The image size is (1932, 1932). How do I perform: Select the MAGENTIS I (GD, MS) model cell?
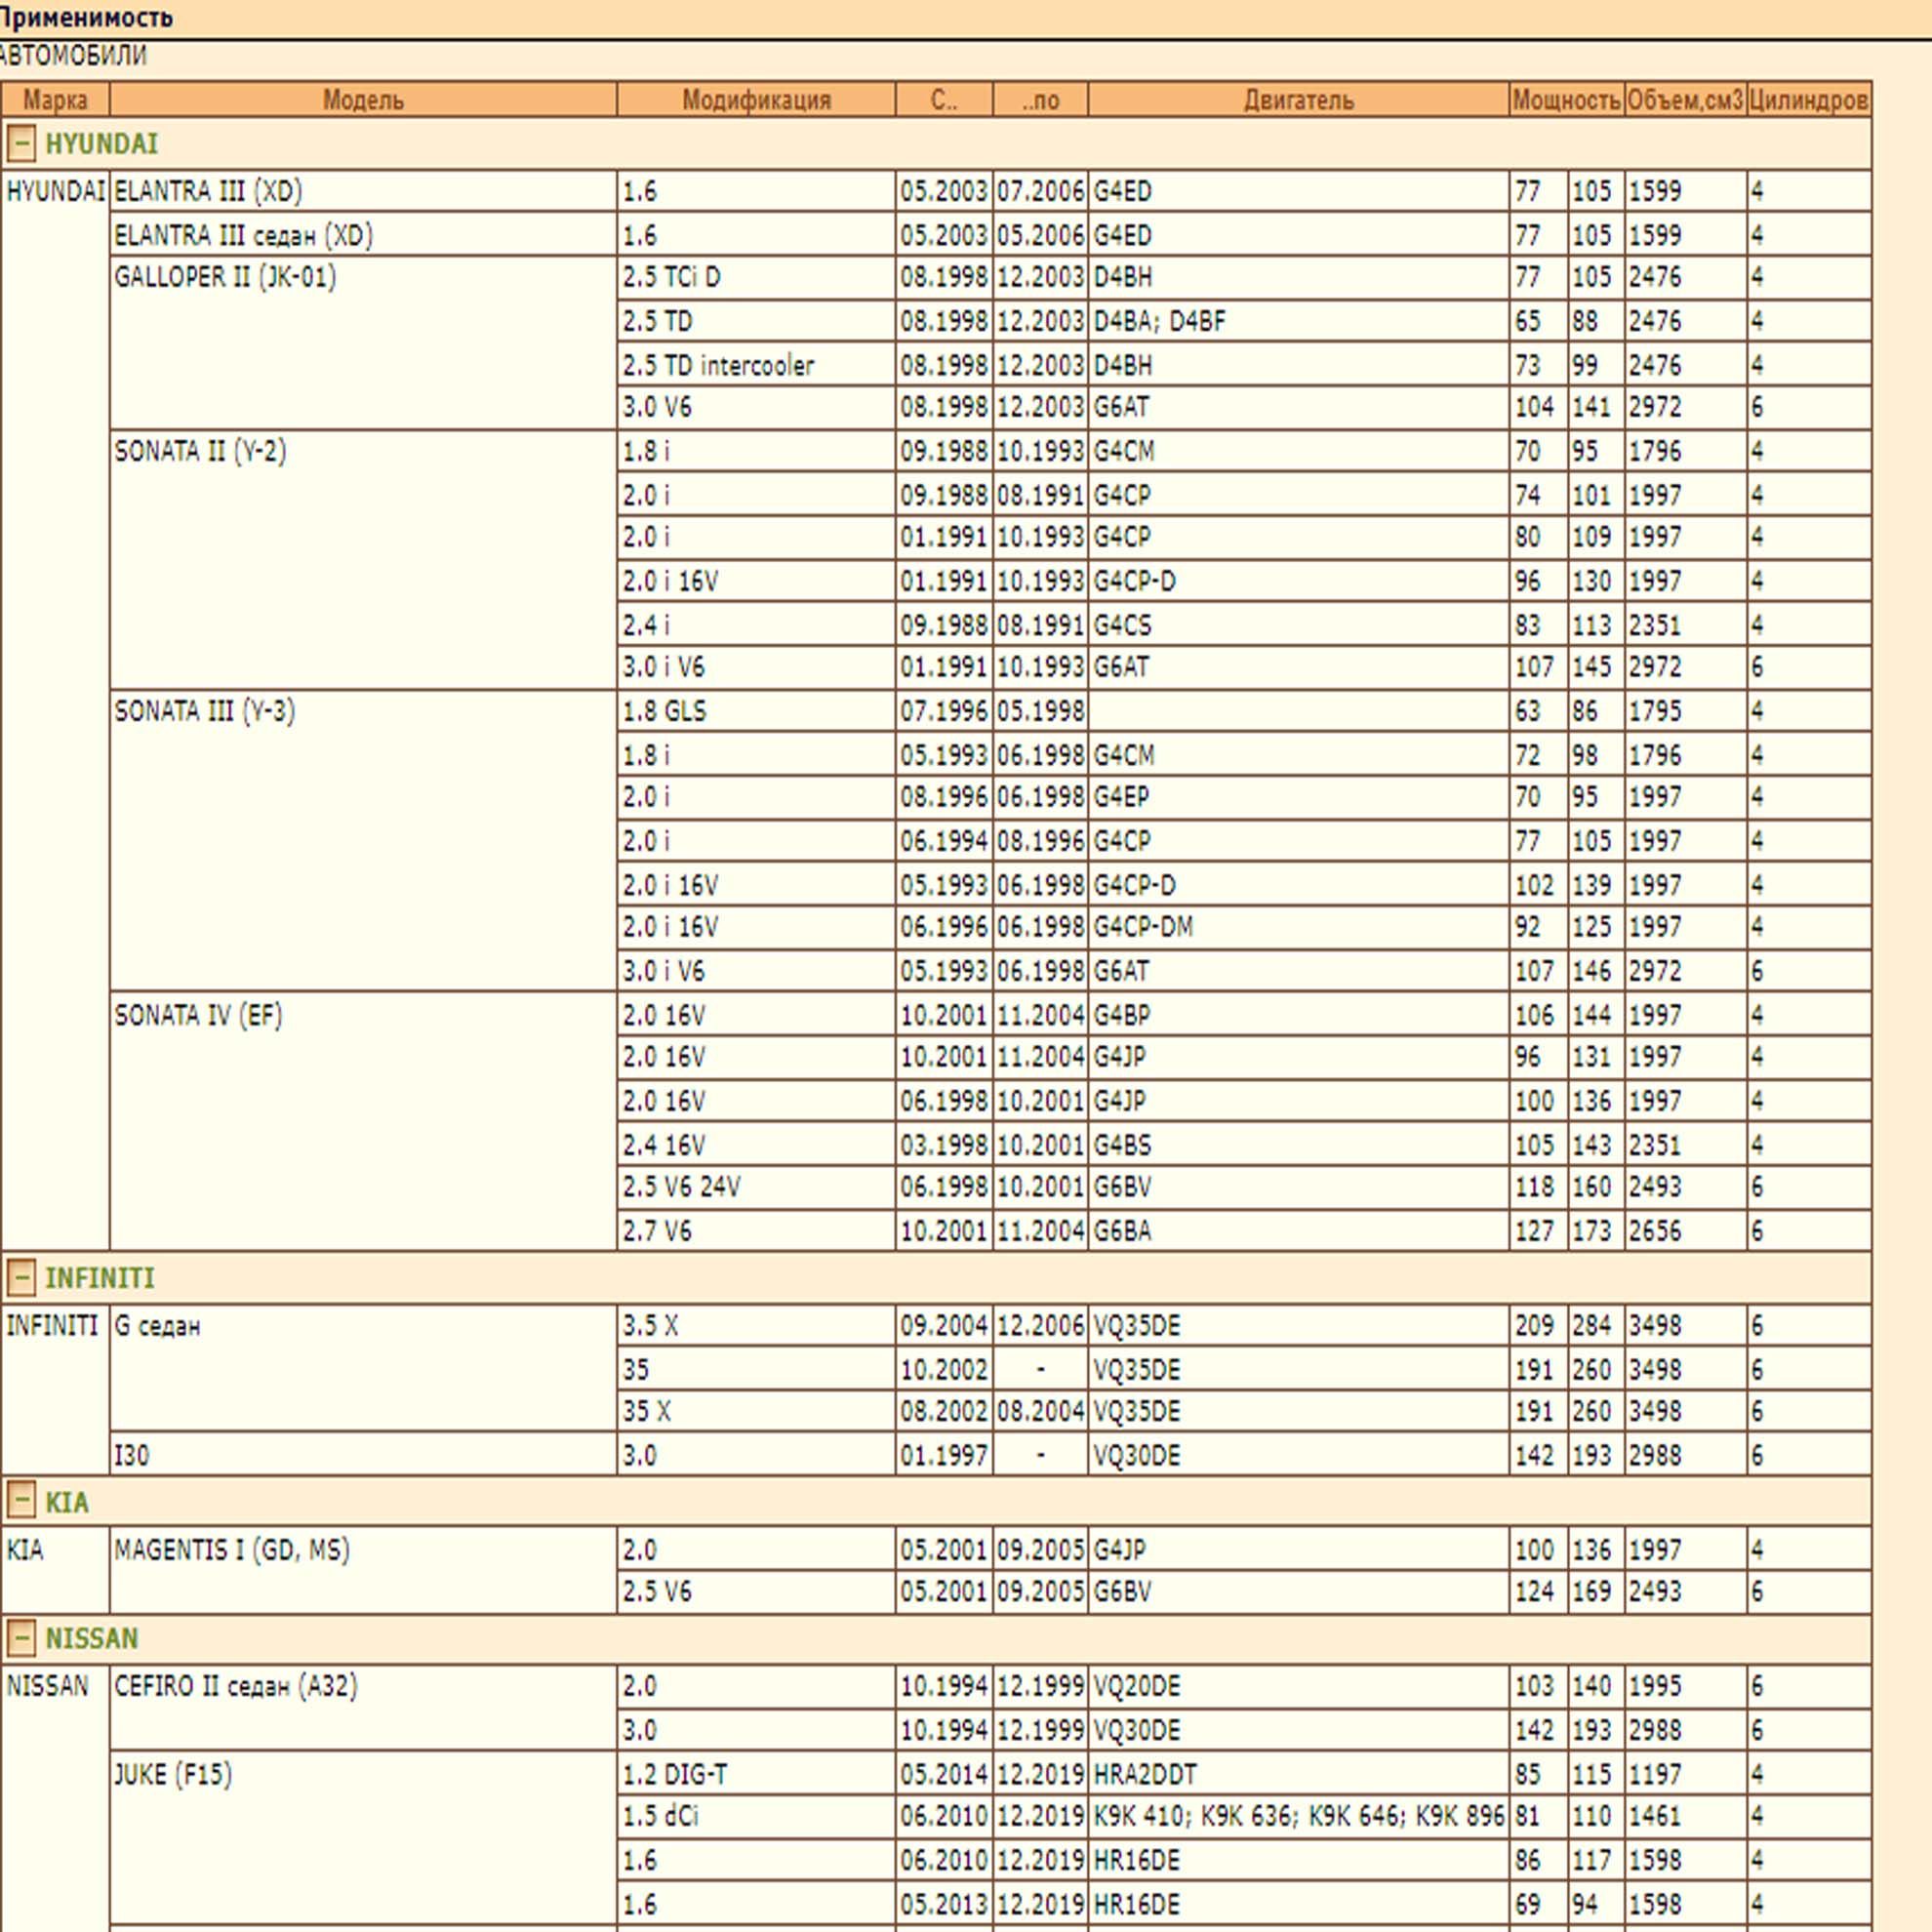click(x=232, y=1550)
